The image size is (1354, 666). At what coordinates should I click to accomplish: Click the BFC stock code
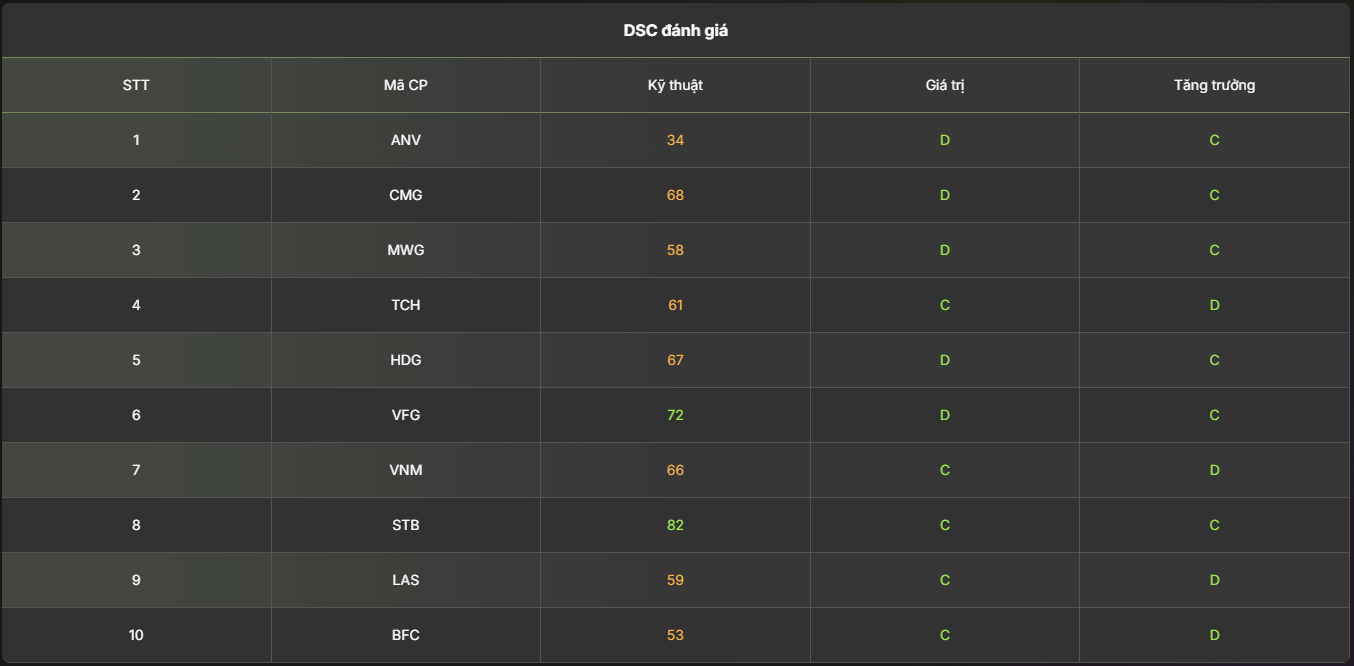[x=405, y=635]
